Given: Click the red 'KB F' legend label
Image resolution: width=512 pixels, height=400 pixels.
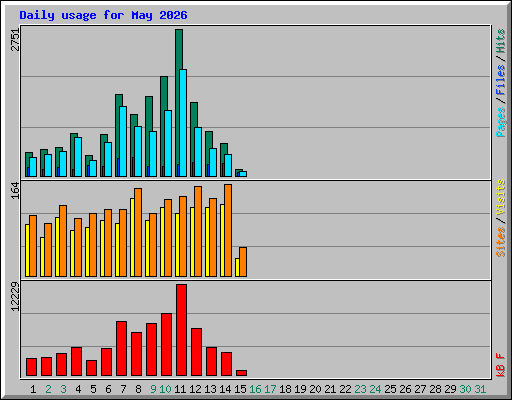Looking at the screenshot, I should (501, 365).
